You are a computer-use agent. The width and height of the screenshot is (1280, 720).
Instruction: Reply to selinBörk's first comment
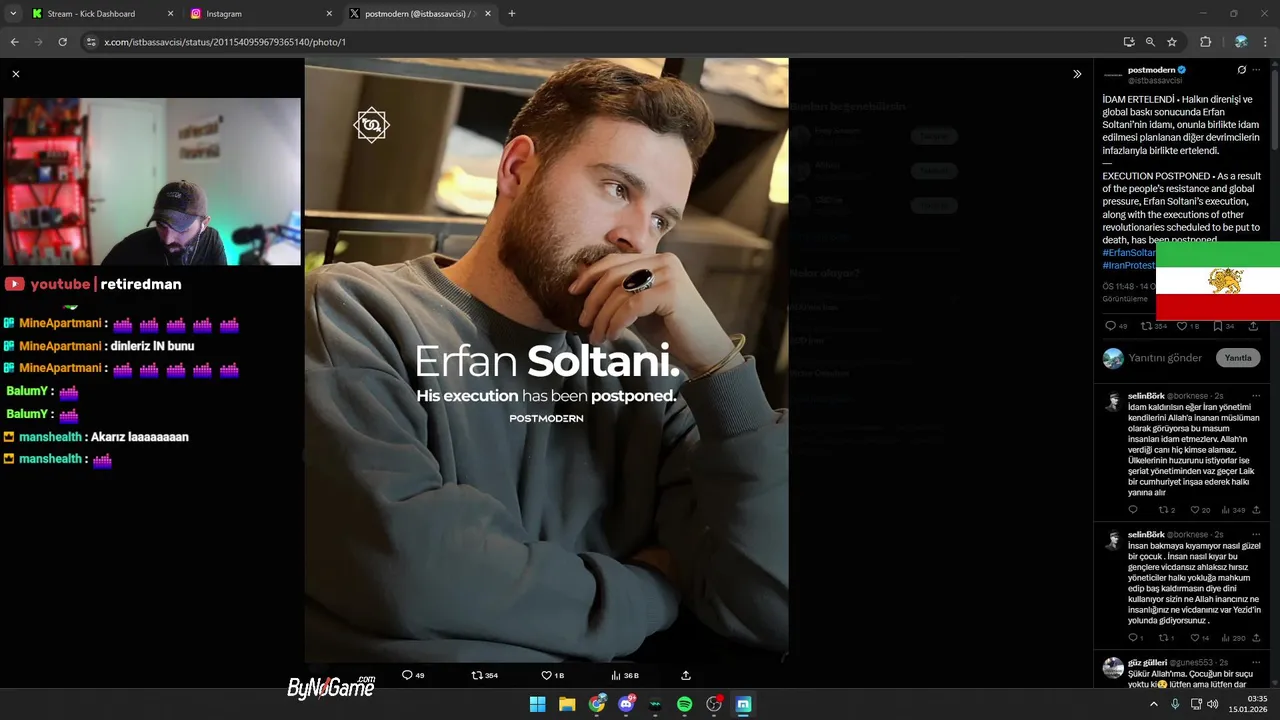[1133, 510]
